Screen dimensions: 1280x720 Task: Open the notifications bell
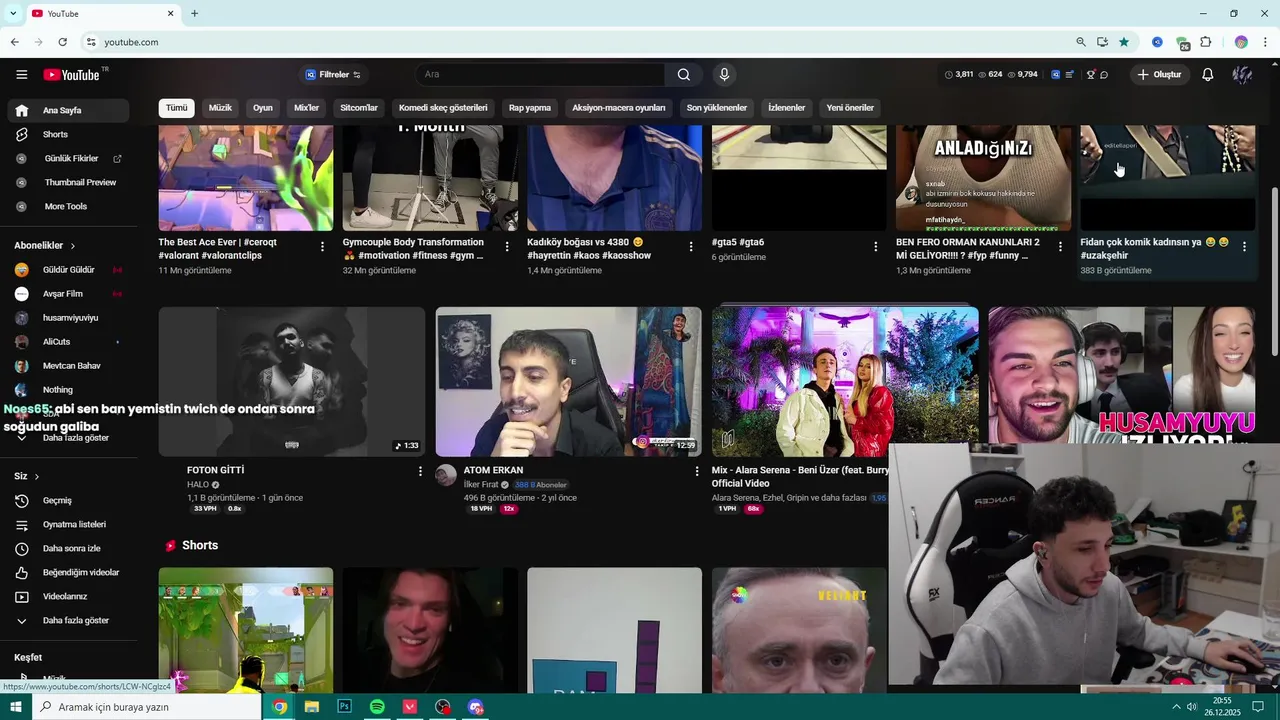1208,75
